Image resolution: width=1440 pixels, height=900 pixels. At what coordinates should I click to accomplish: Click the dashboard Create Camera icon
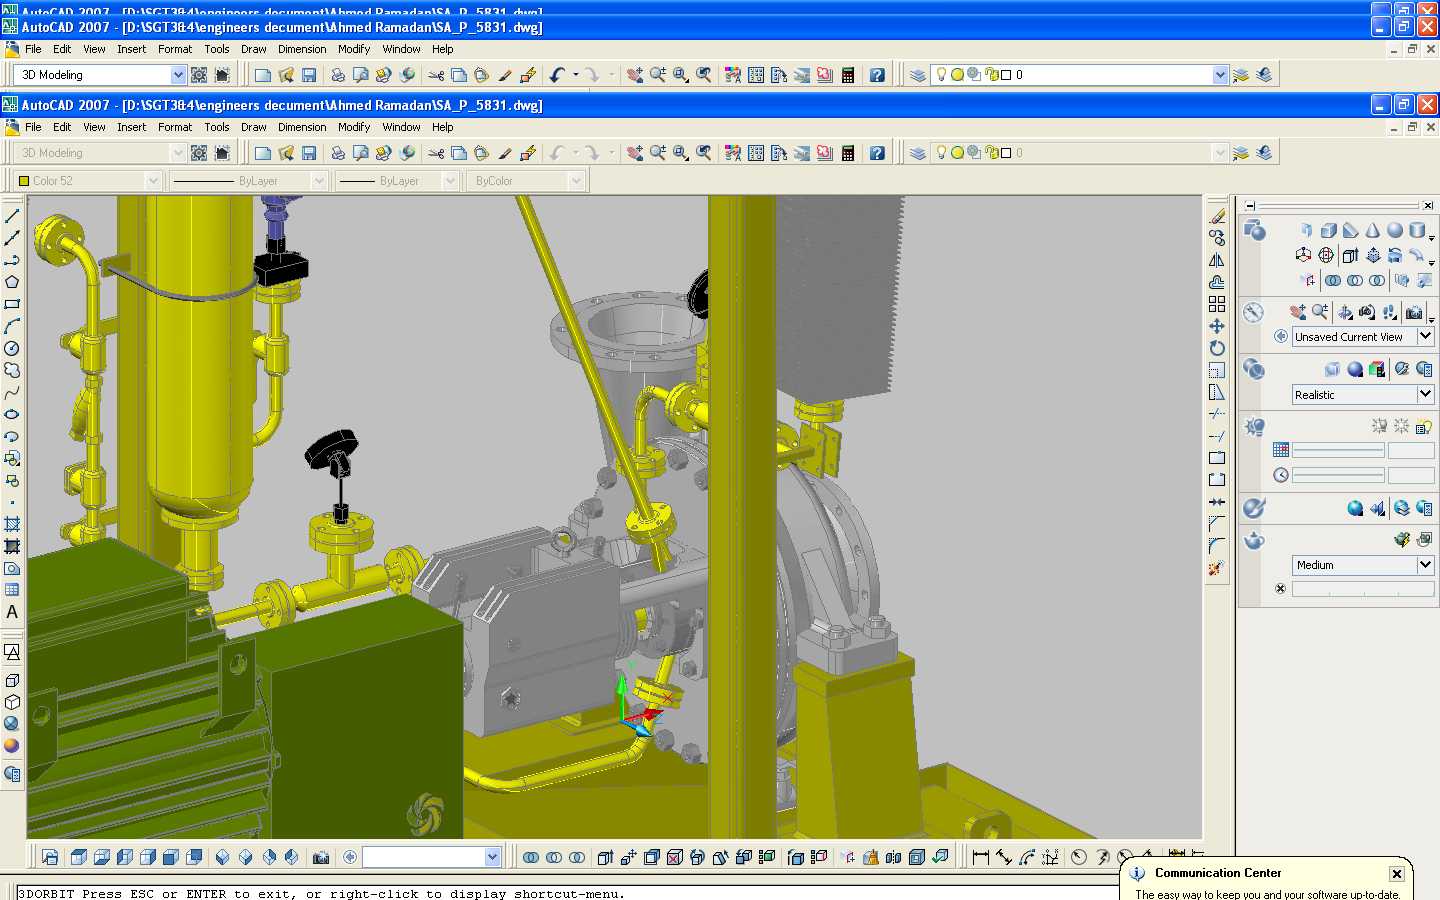point(1414,312)
